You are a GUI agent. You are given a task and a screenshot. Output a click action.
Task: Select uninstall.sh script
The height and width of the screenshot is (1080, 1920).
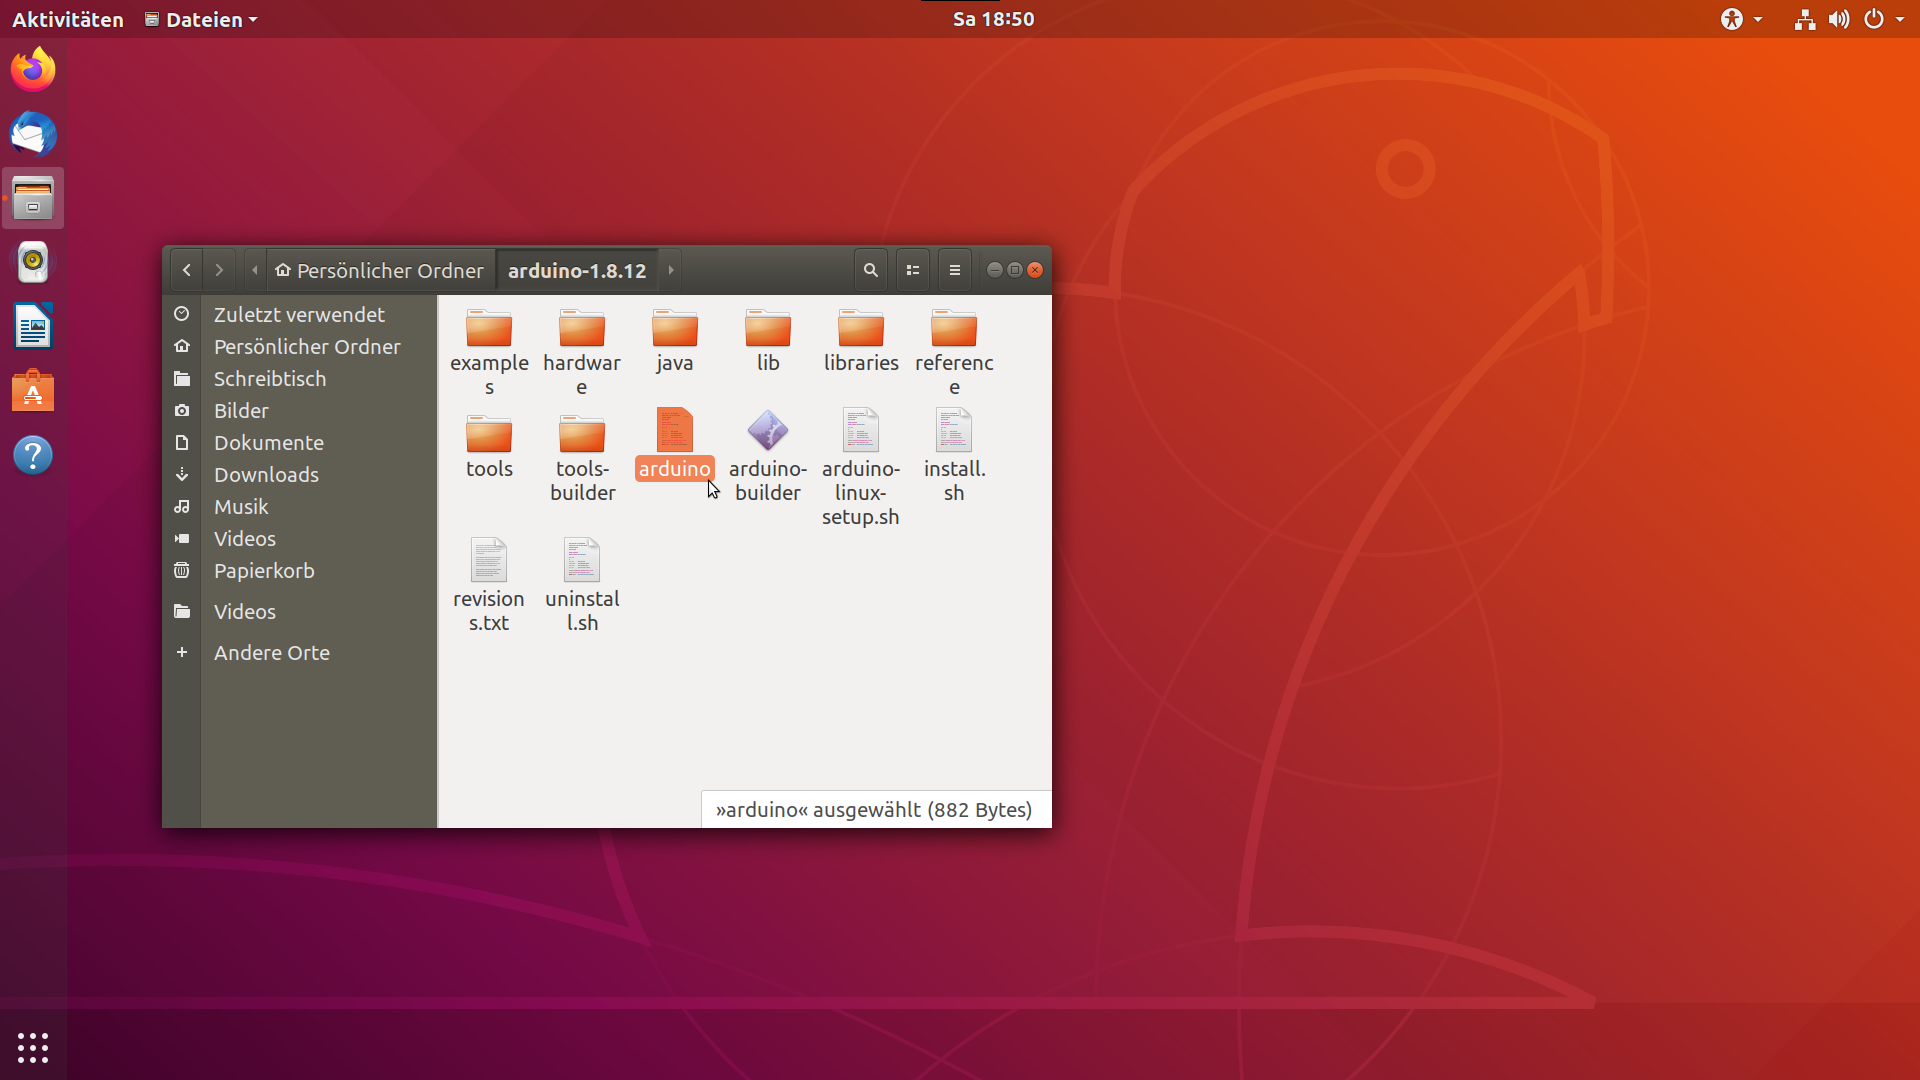582,586
